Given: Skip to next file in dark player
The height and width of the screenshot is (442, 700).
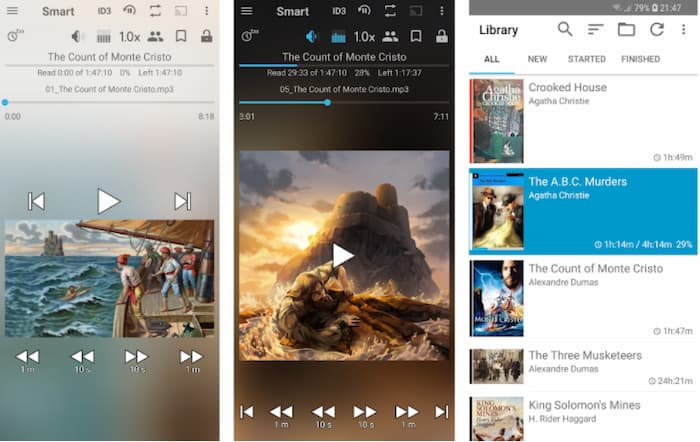Looking at the screenshot, I should pos(442,412).
